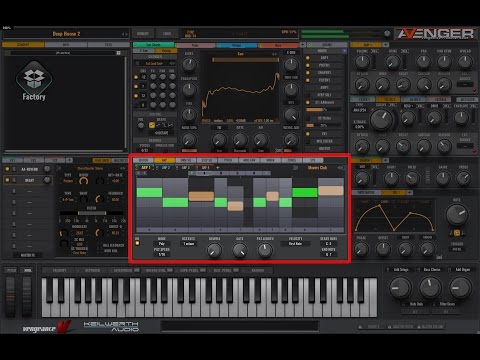Click the amp Spread knob

465,61
